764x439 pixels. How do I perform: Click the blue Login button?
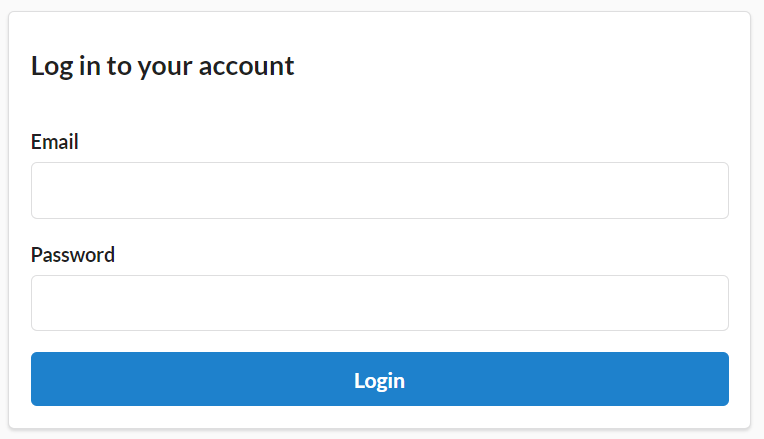tap(380, 379)
